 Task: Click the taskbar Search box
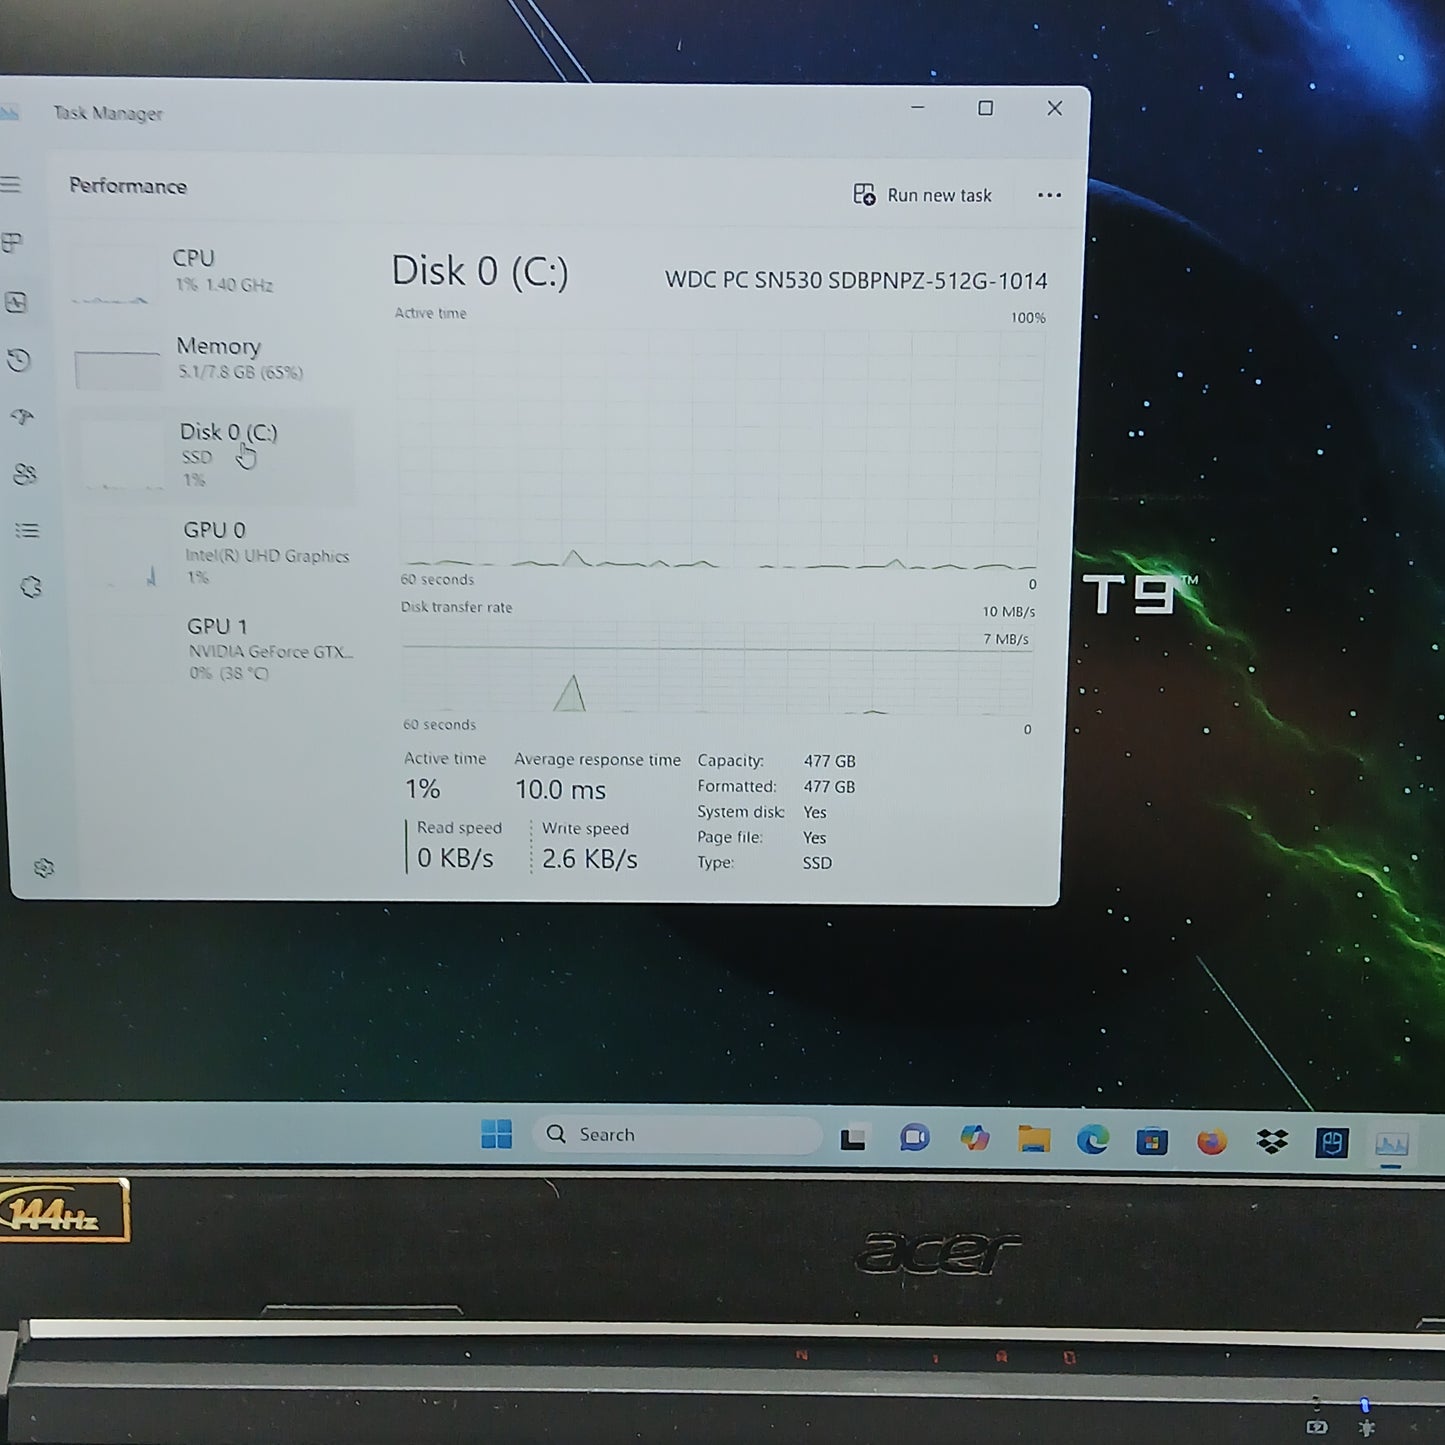(x=678, y=1135)
